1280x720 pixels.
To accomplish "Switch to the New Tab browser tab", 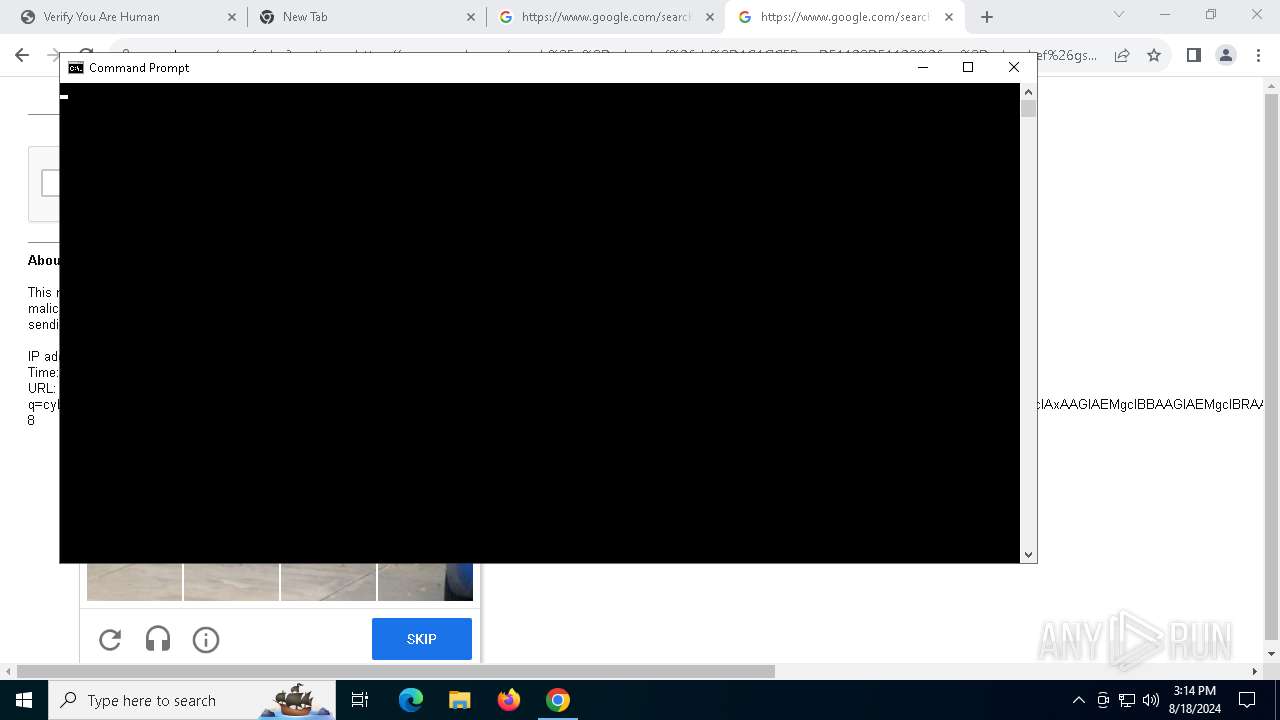I will pos(367,17).
